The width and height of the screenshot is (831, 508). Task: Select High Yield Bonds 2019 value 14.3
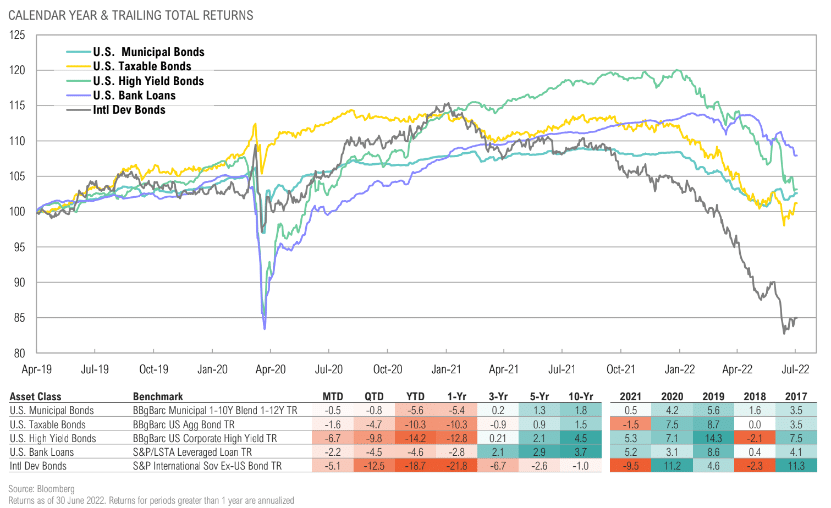713,439
